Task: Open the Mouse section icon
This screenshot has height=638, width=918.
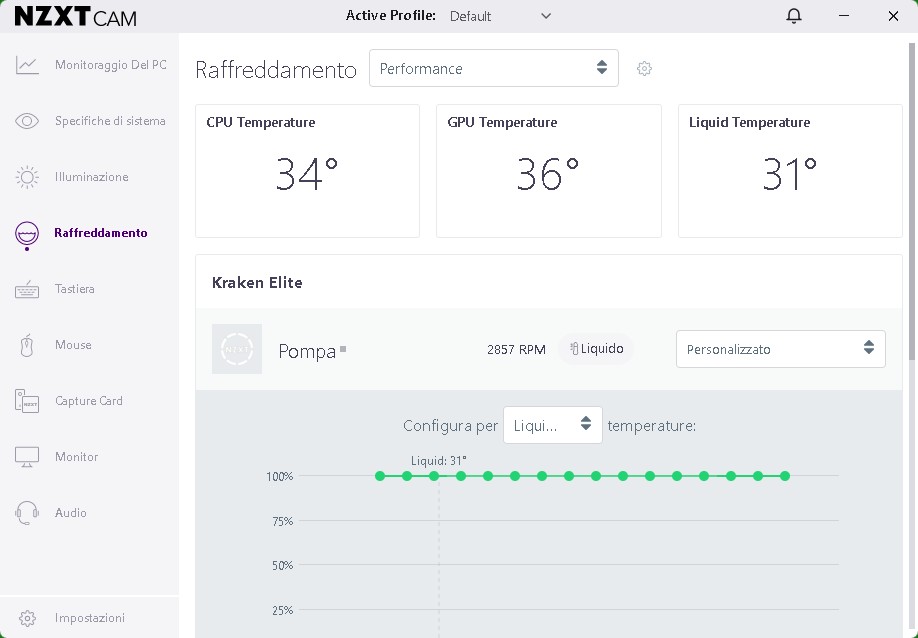Action: coord(27,345)
